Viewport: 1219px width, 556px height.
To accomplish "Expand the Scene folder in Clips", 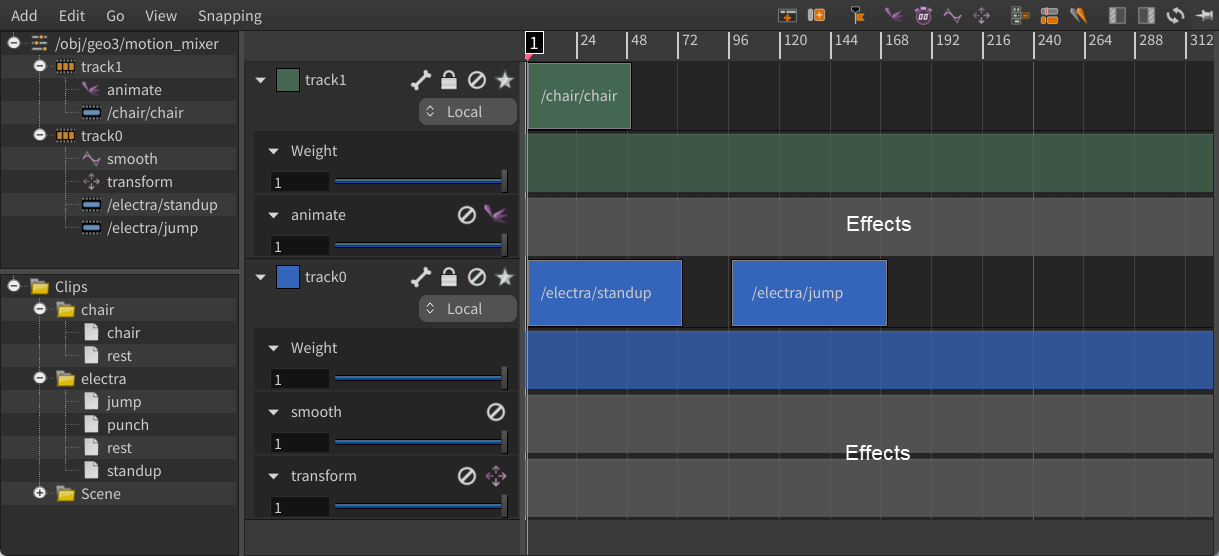I will pyautogui.click(x=40, y=493).
